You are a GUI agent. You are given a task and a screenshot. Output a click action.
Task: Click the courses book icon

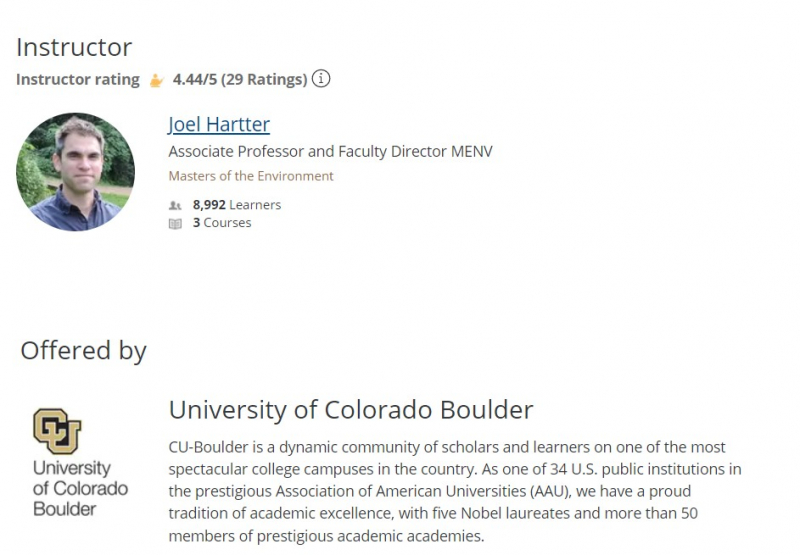(175, 223)
